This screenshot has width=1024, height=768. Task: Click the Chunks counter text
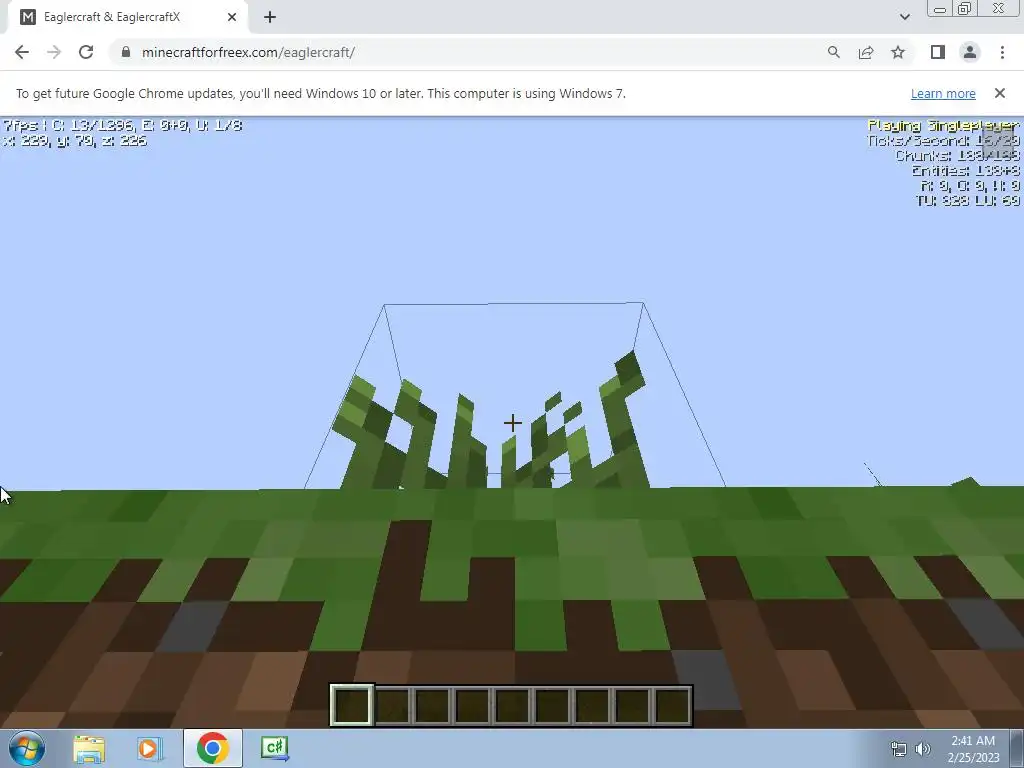[x=957, y=155]
